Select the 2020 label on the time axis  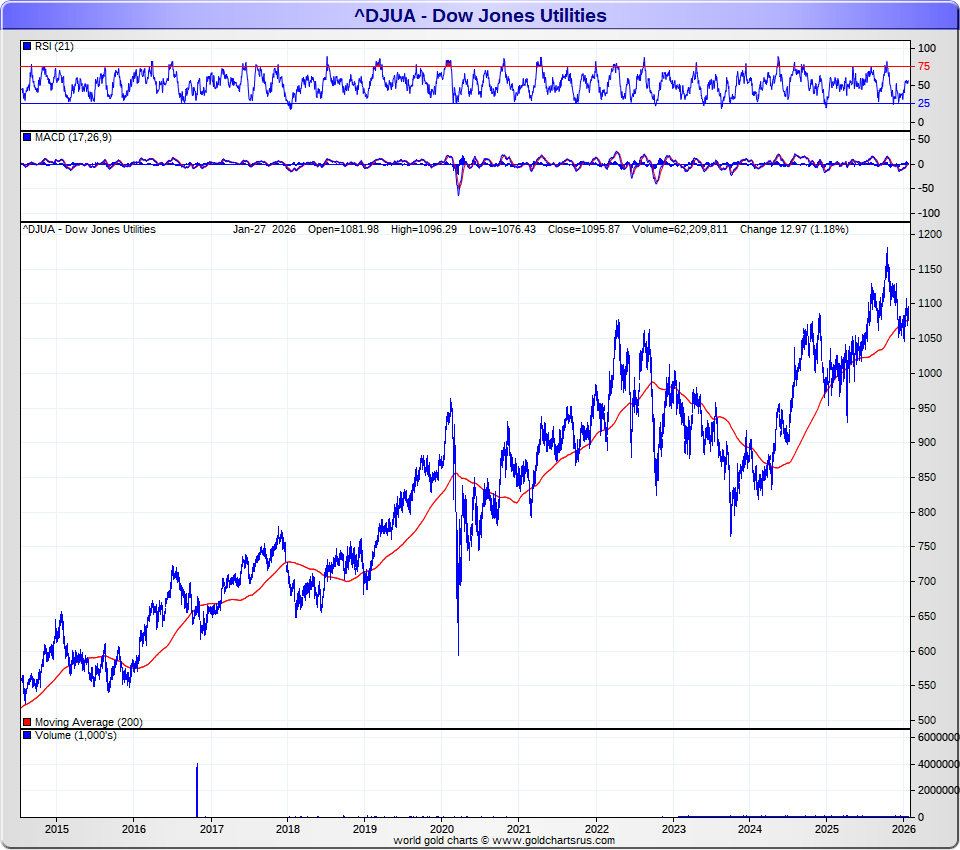click(442, 829)
